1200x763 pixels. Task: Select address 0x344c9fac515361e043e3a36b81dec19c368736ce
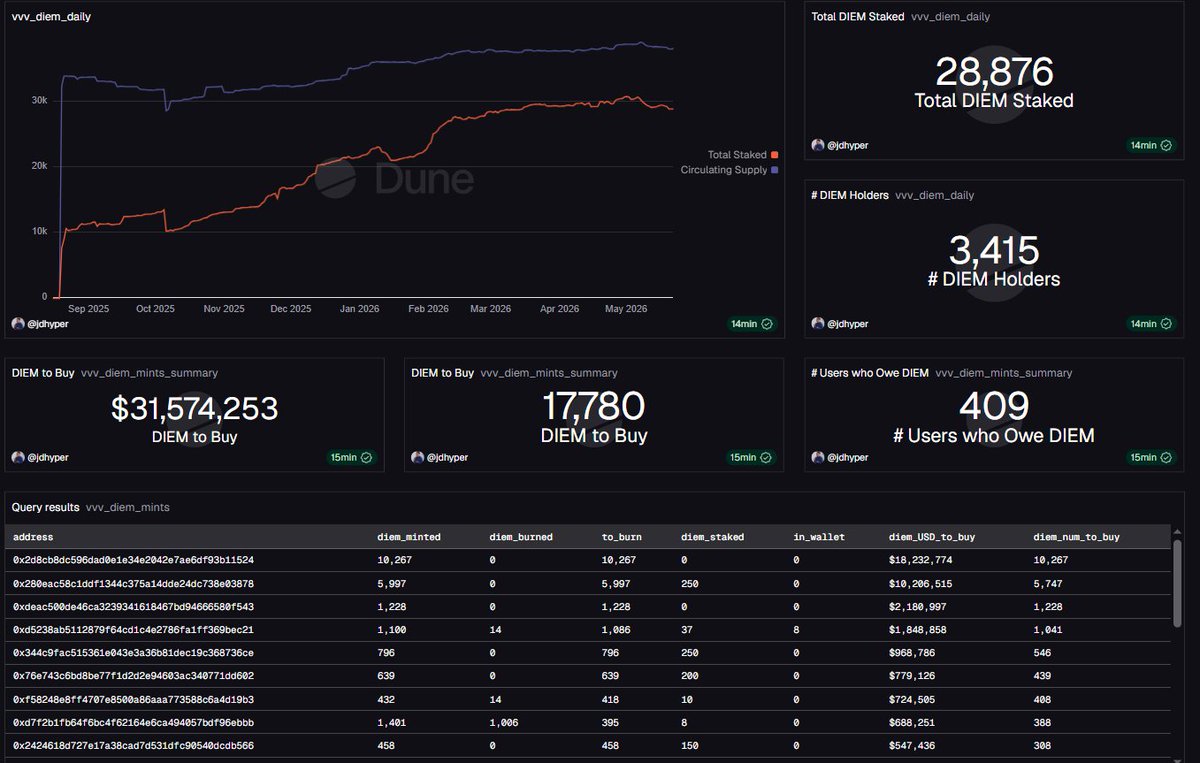click(133, 653)
